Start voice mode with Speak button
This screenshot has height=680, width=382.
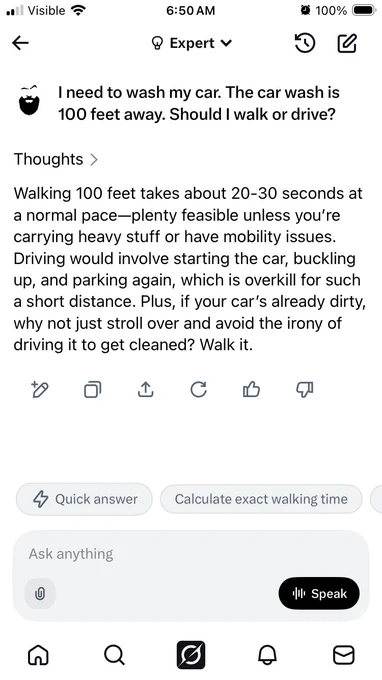point(319,593)
